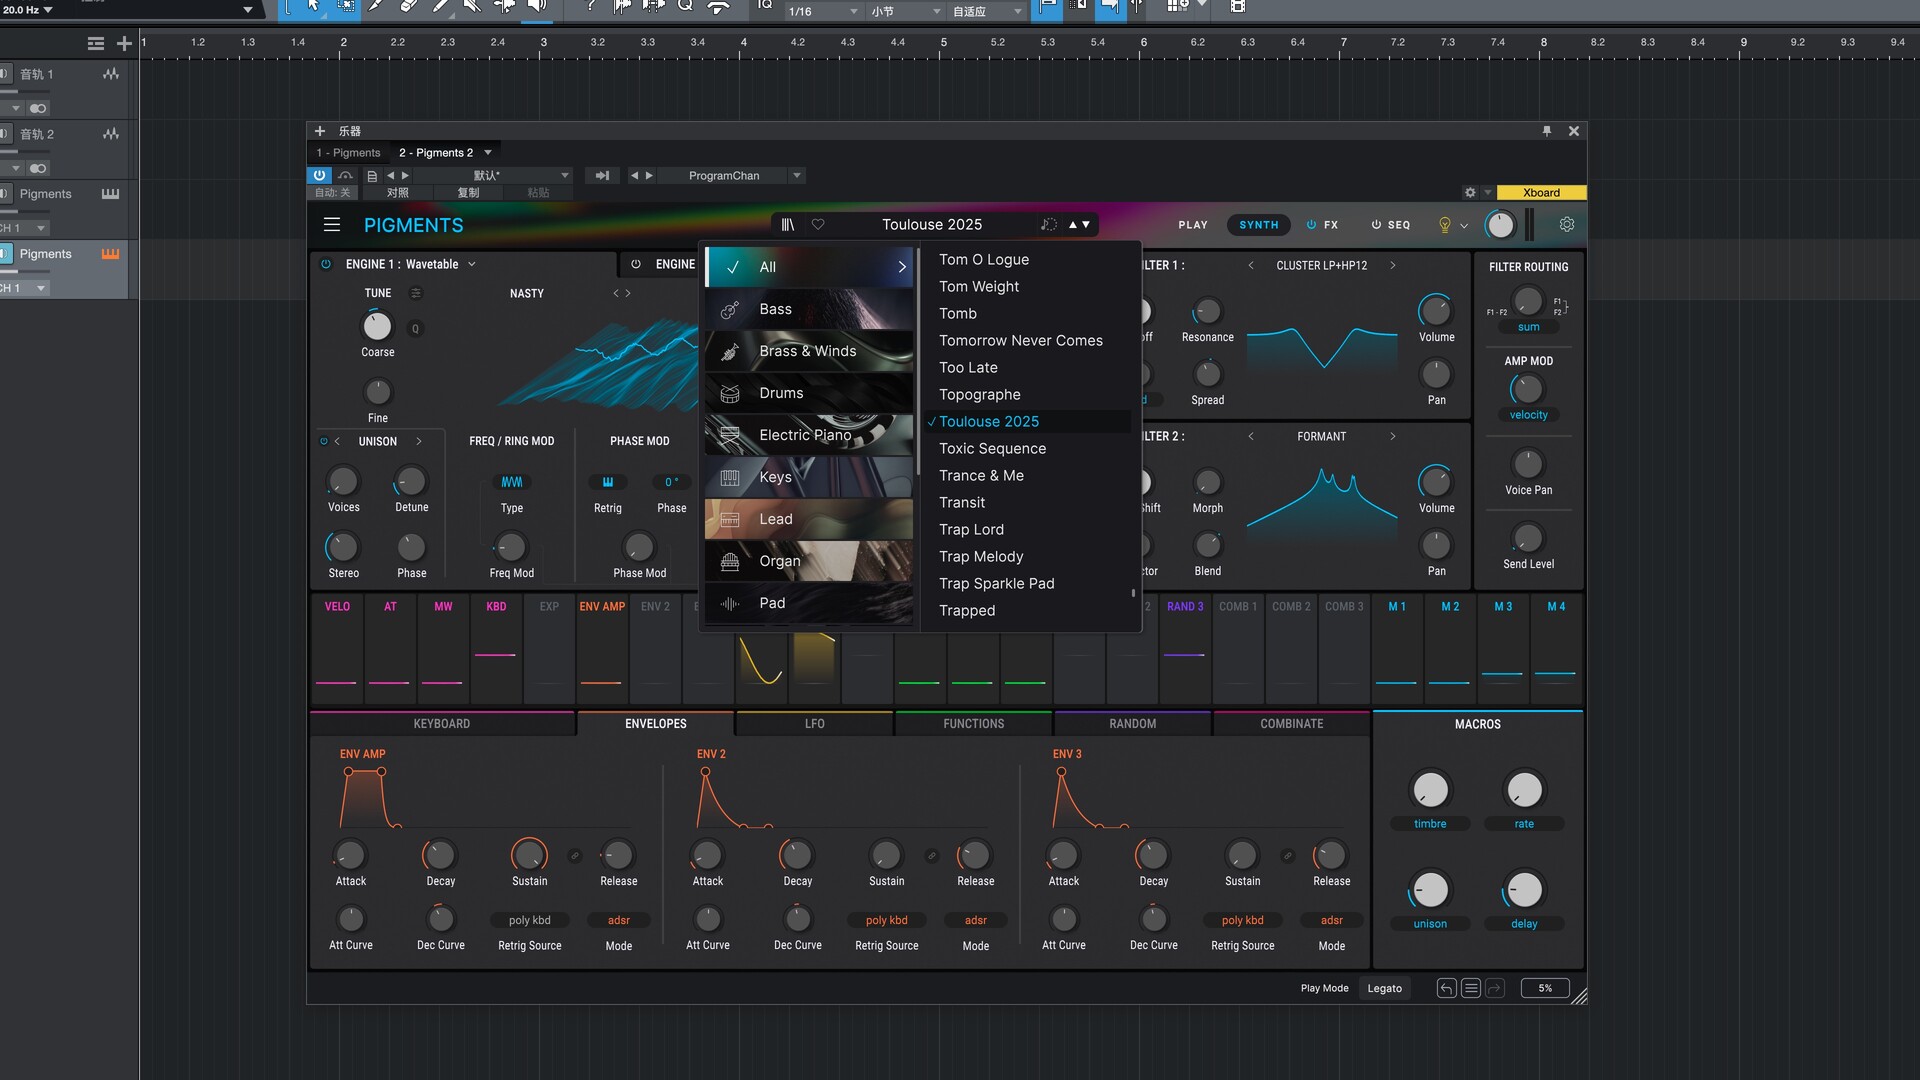Adjust the master volume knob
Viewport: 1920px width, 1080px height.
[1500, 225]
